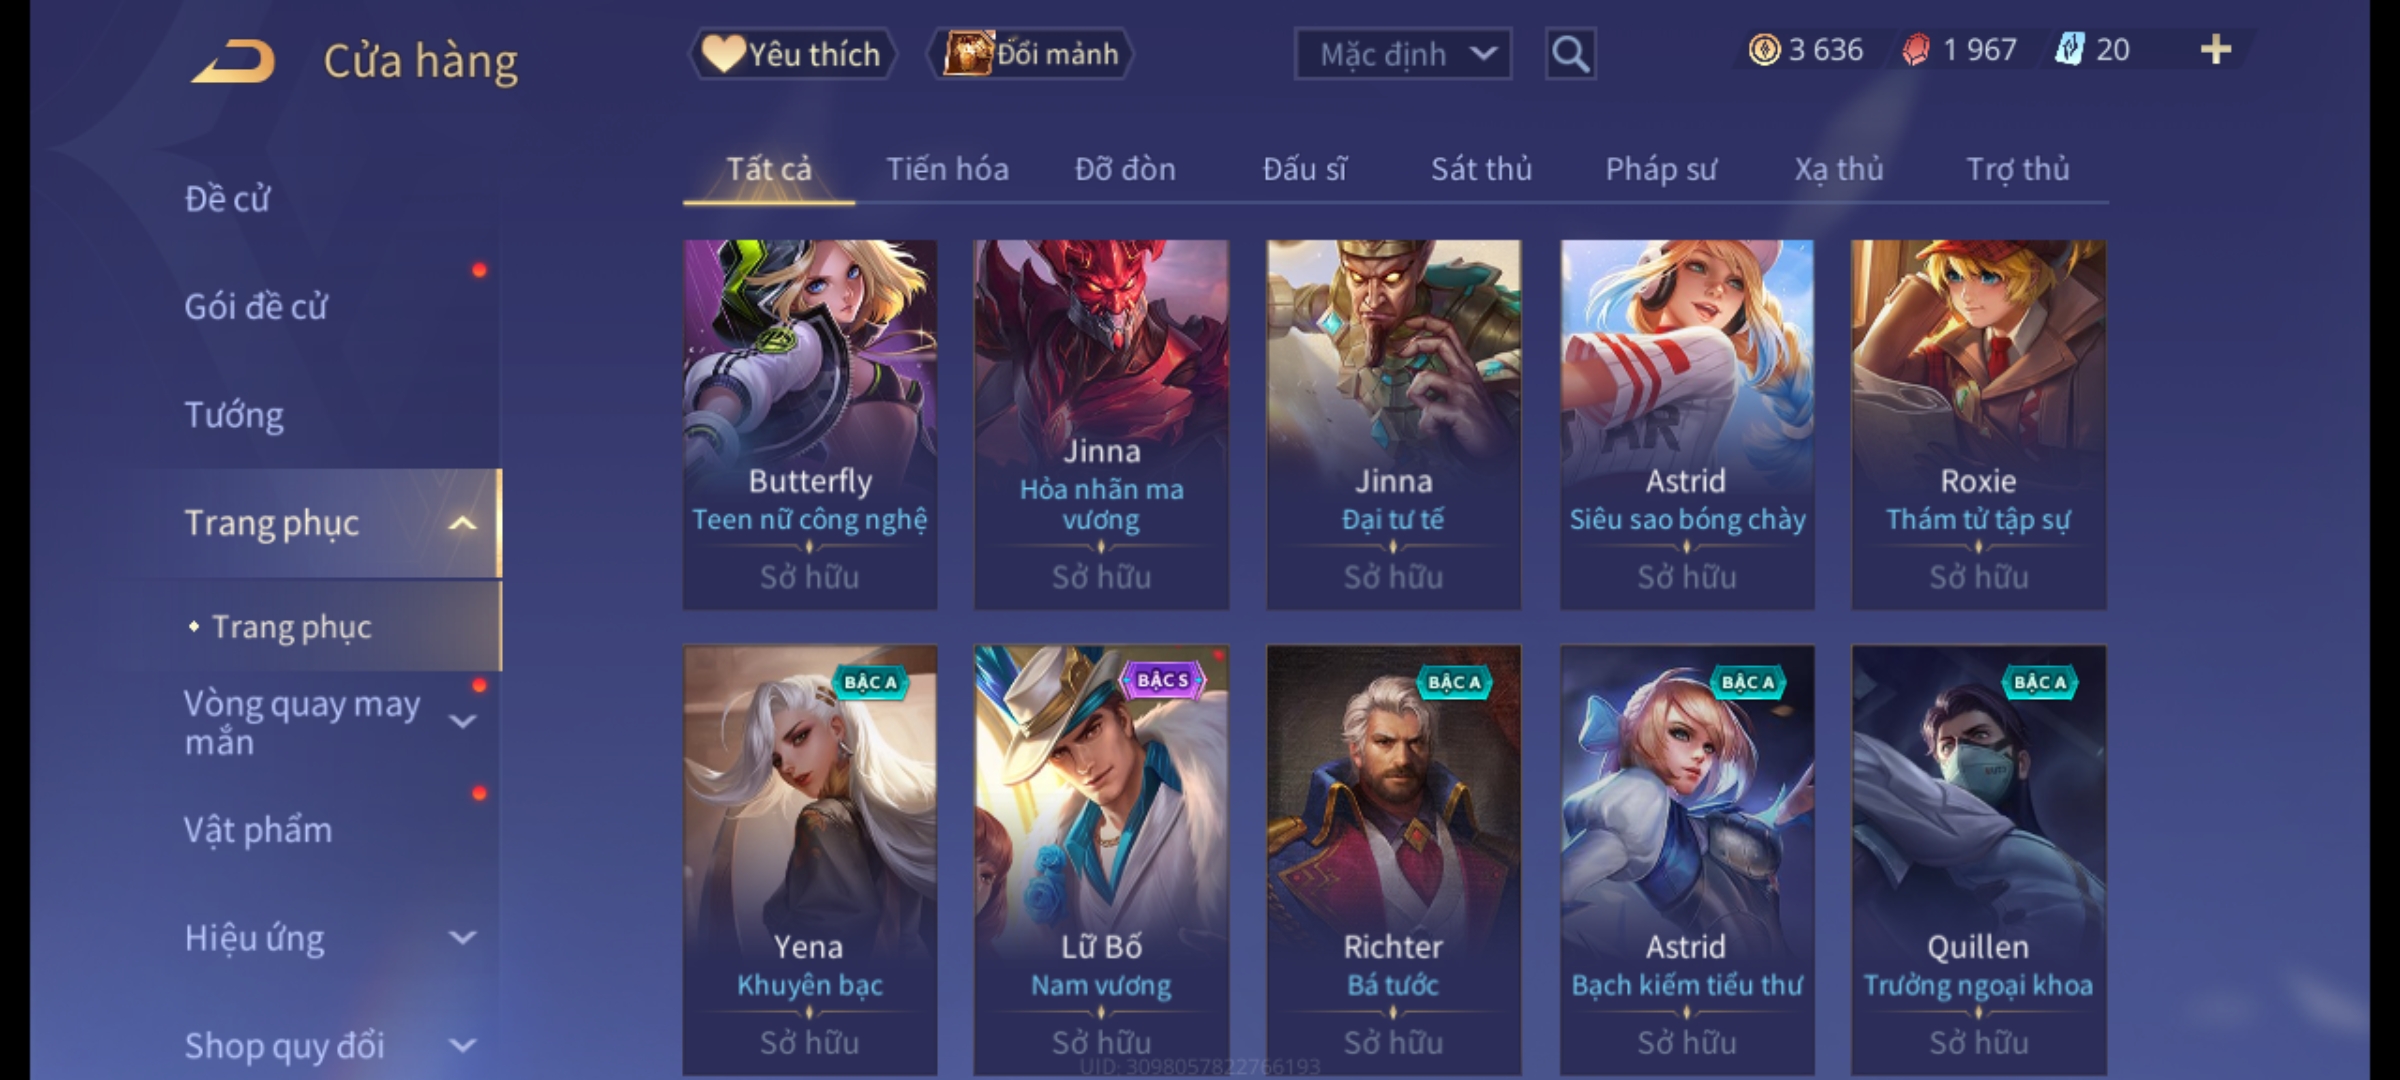The width and height of the screenshot is (2400, 1080).
Task: Open the Đổi mảnh chest button
Action: [x=1030, y=54]
